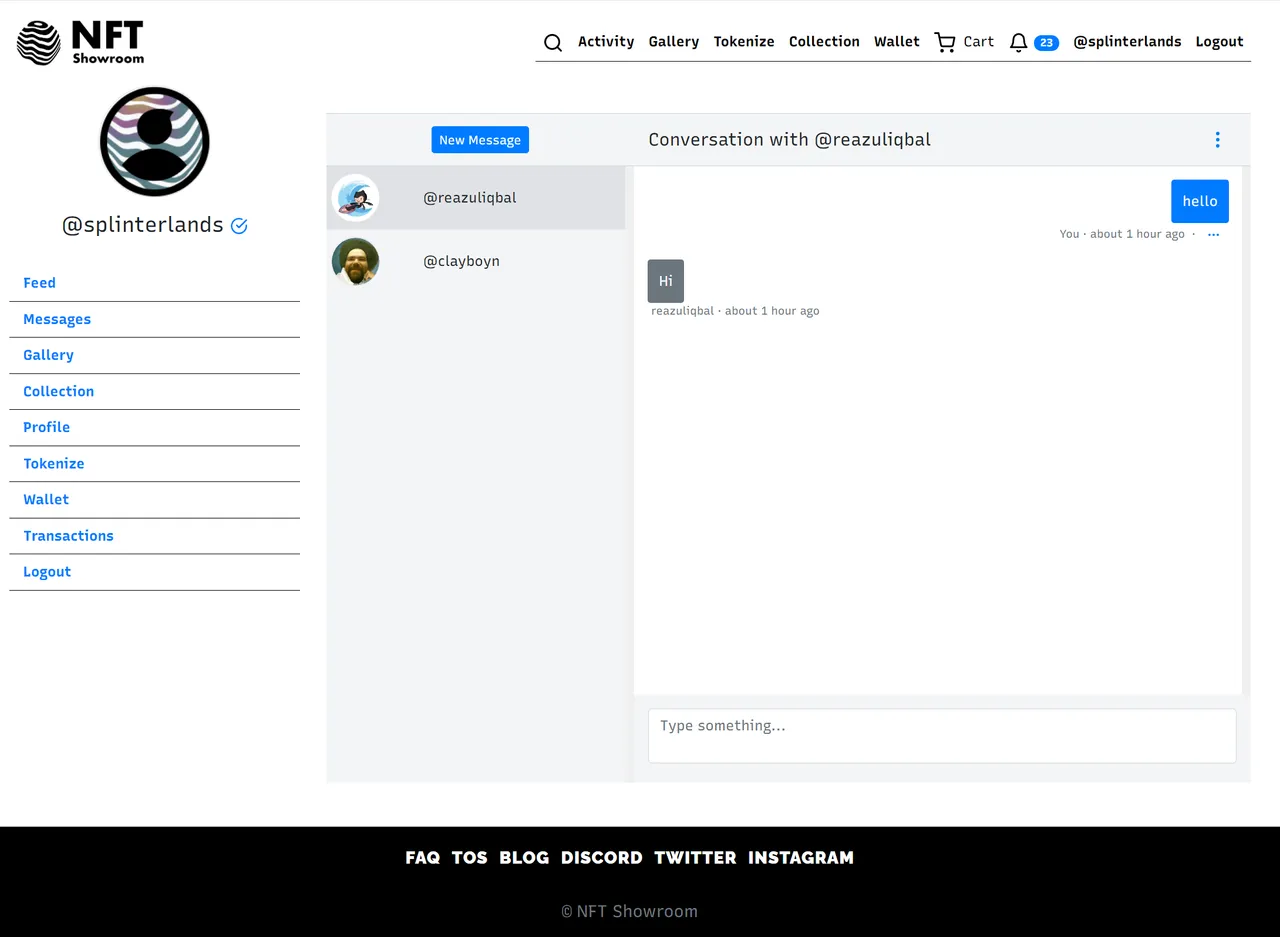The image size is (1280, 937).
Task: Click the @splinterlands username under avatar
Action: (x=143, y=225)
